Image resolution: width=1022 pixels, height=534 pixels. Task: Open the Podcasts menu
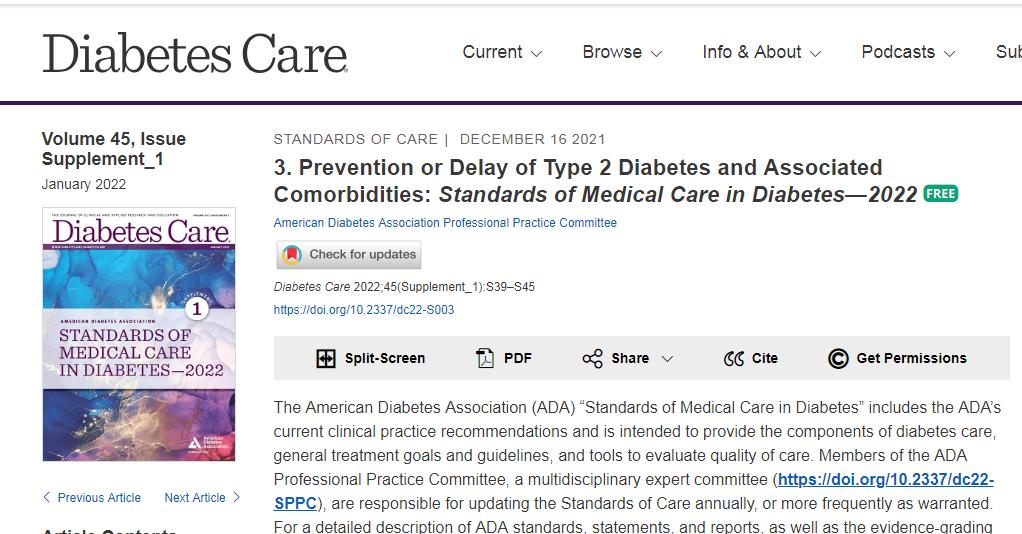[907, 52]
